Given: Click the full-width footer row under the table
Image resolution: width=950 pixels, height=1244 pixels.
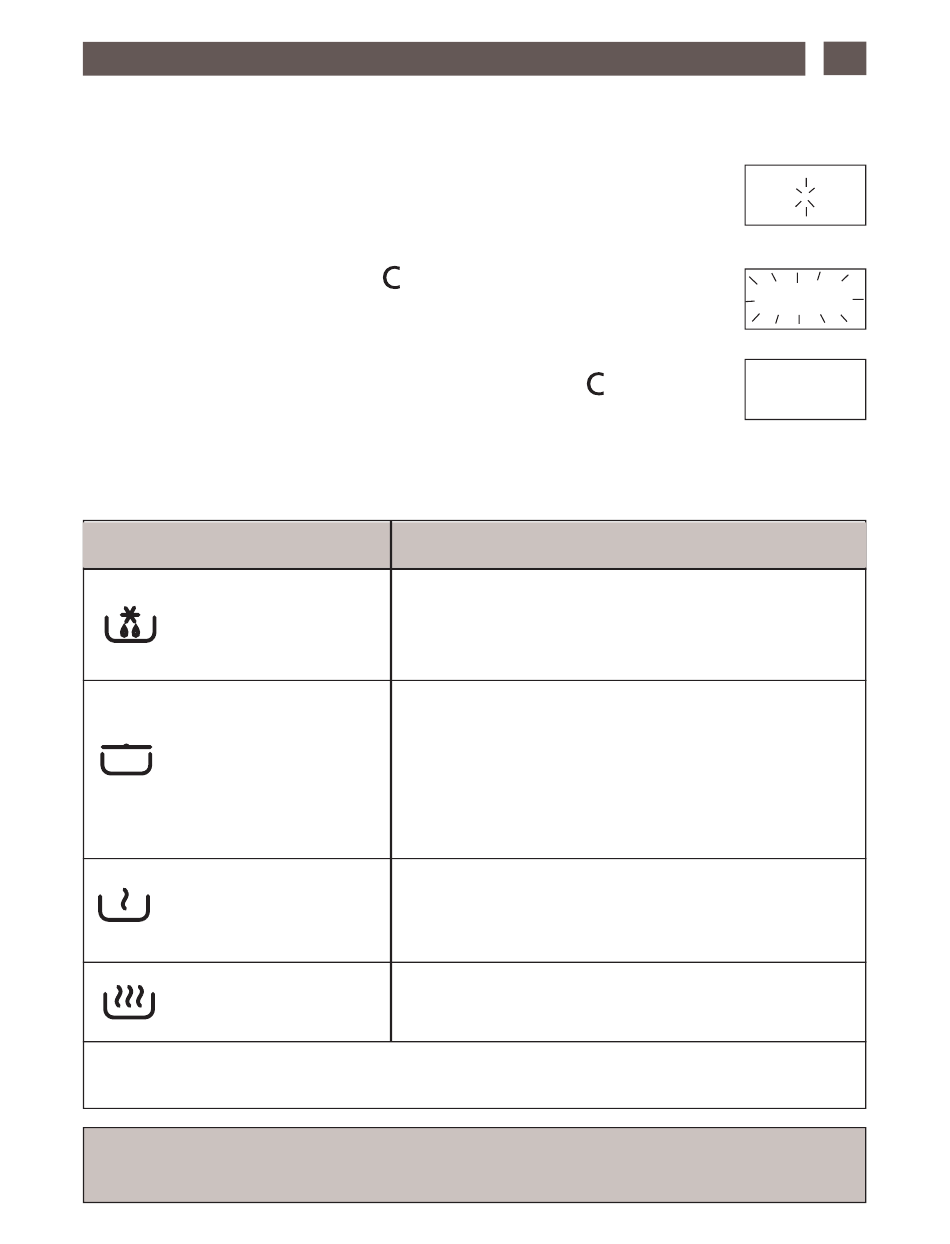Looking at the screenshot, I should [x=474, y=1075].
